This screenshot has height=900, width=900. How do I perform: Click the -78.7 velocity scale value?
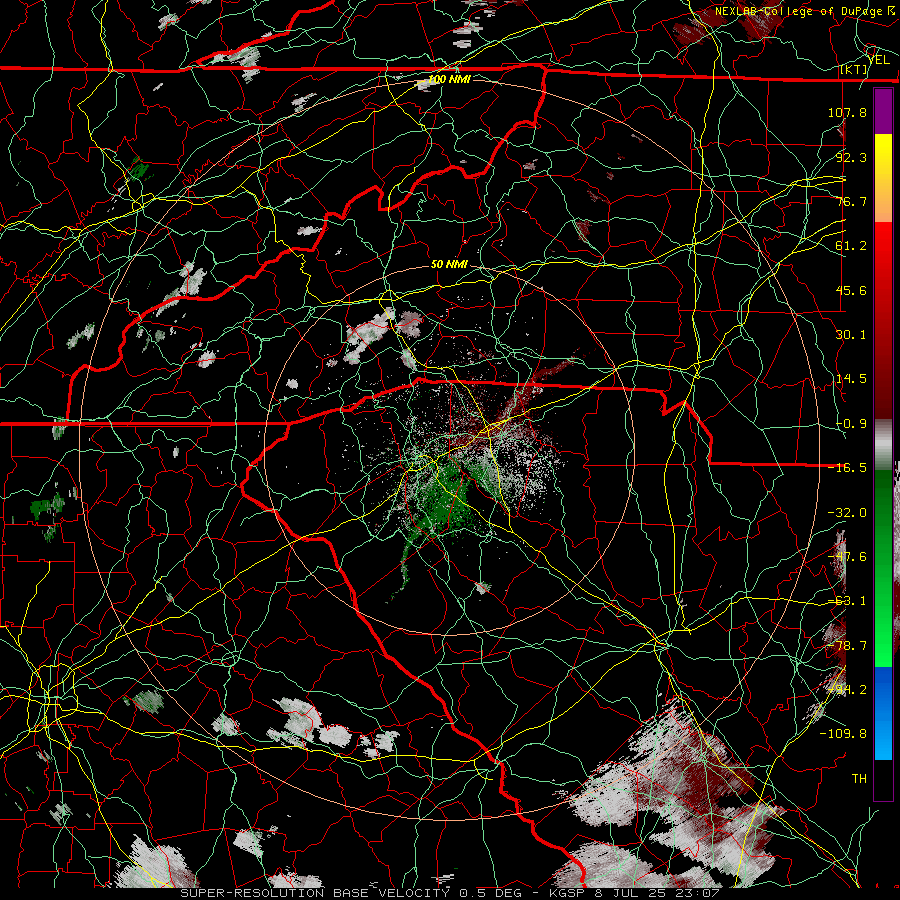[847, 646]
